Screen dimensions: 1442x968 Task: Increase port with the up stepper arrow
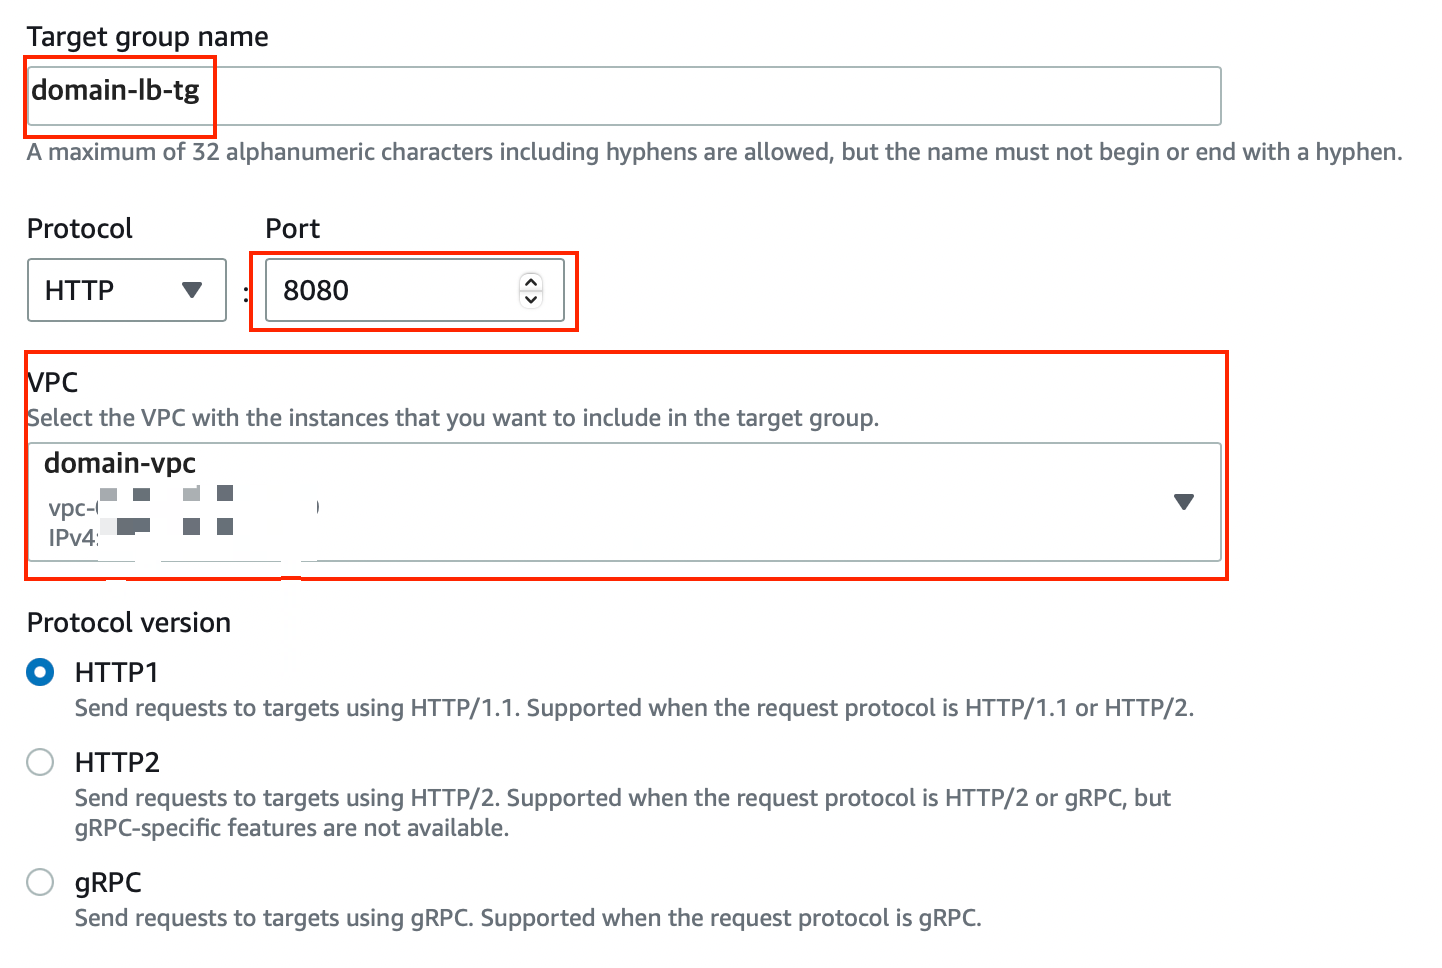pyautogui.click(x=531, y=282)
